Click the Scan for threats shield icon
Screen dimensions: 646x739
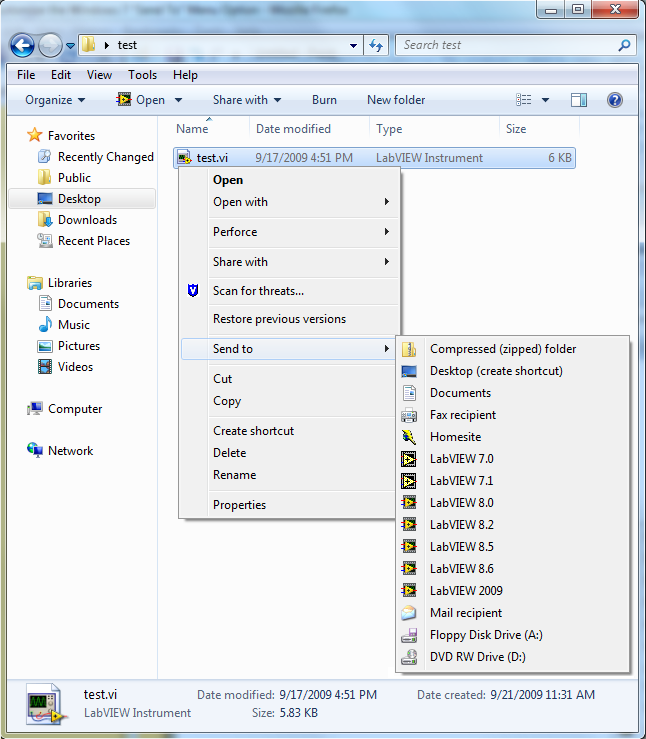193,290
